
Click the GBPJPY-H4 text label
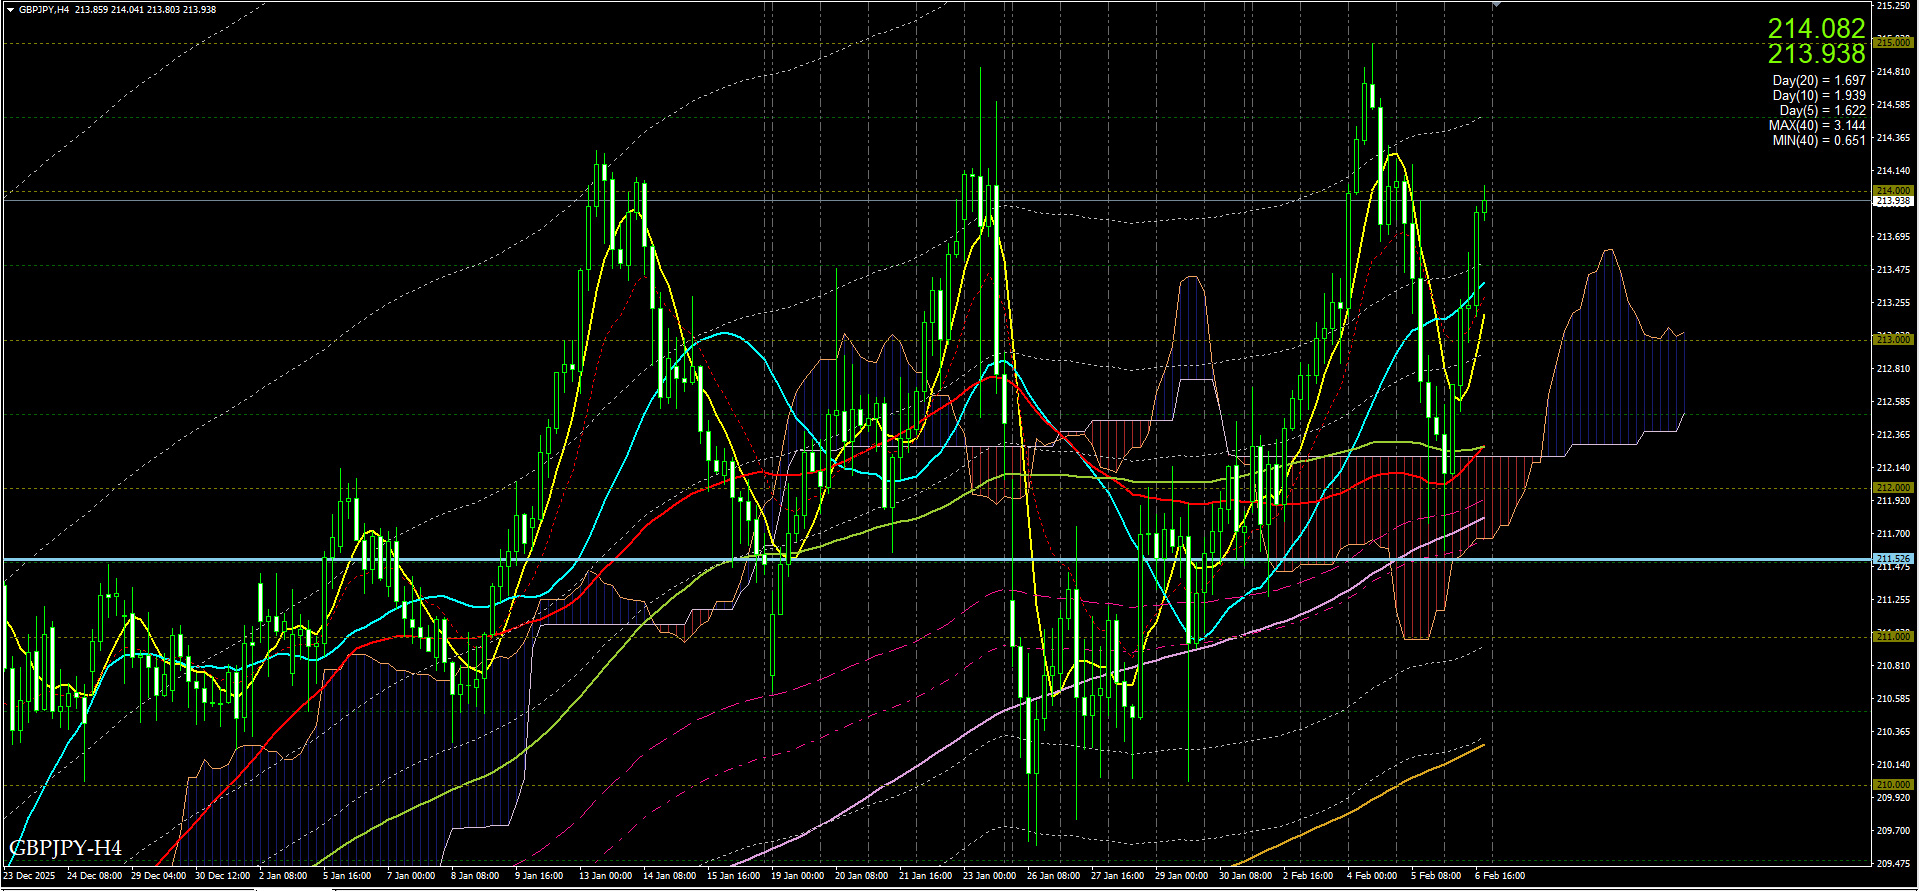[66, 849]
